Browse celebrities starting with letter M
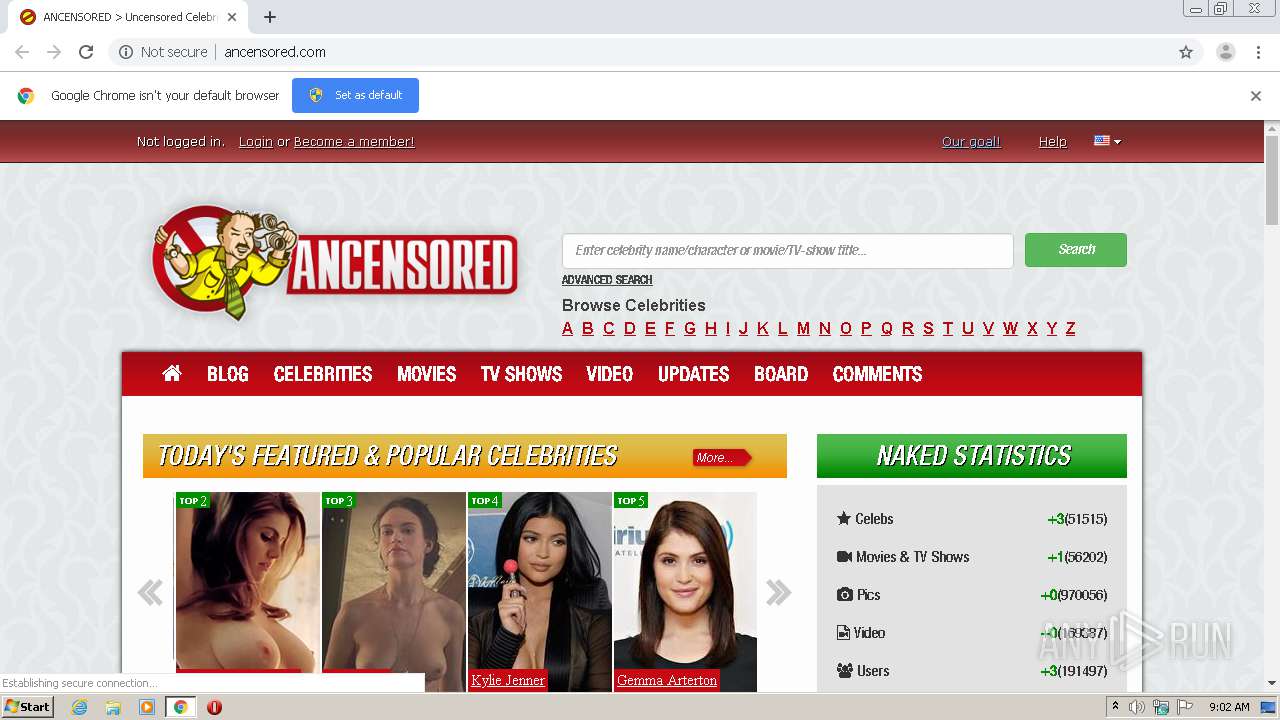 803,328
